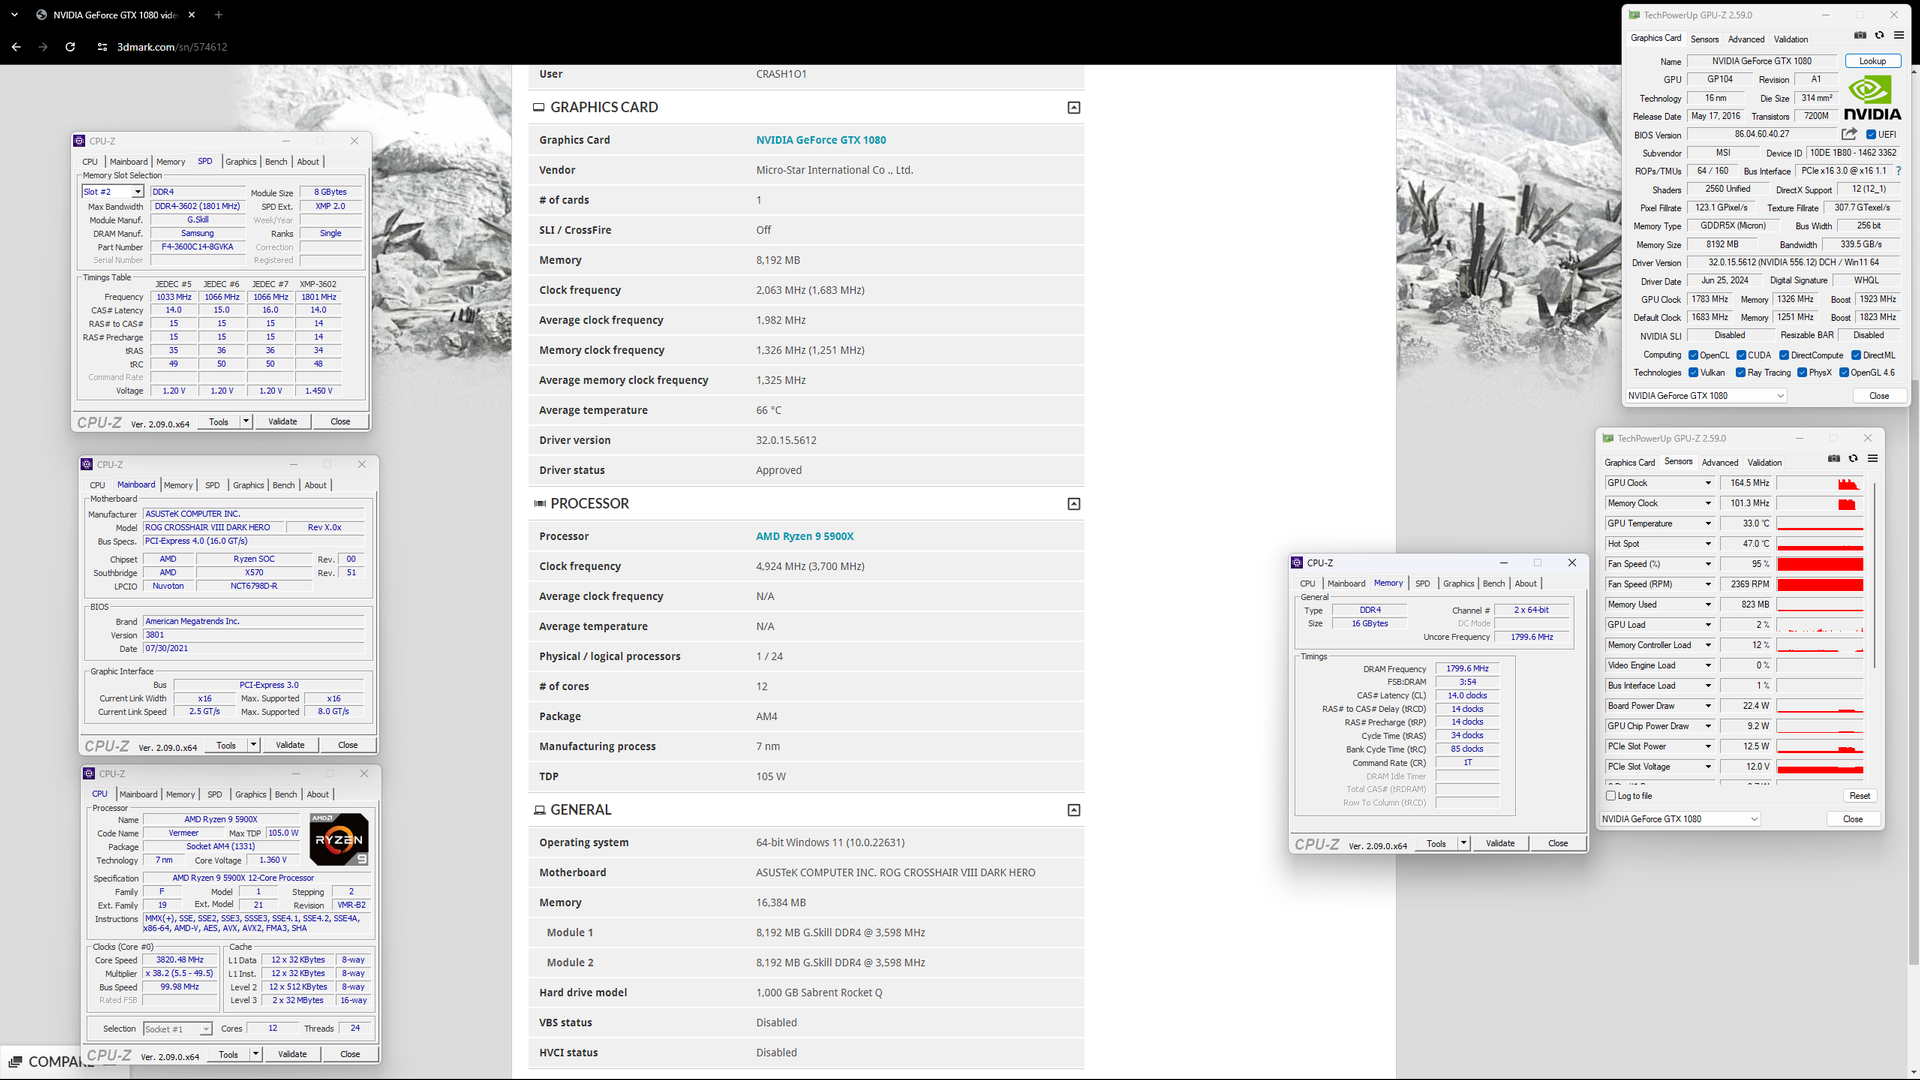Screen dimensions: 1920x1080
Task: Toggle the OpenCL checkbox
Action: [x=1693, y=355]
